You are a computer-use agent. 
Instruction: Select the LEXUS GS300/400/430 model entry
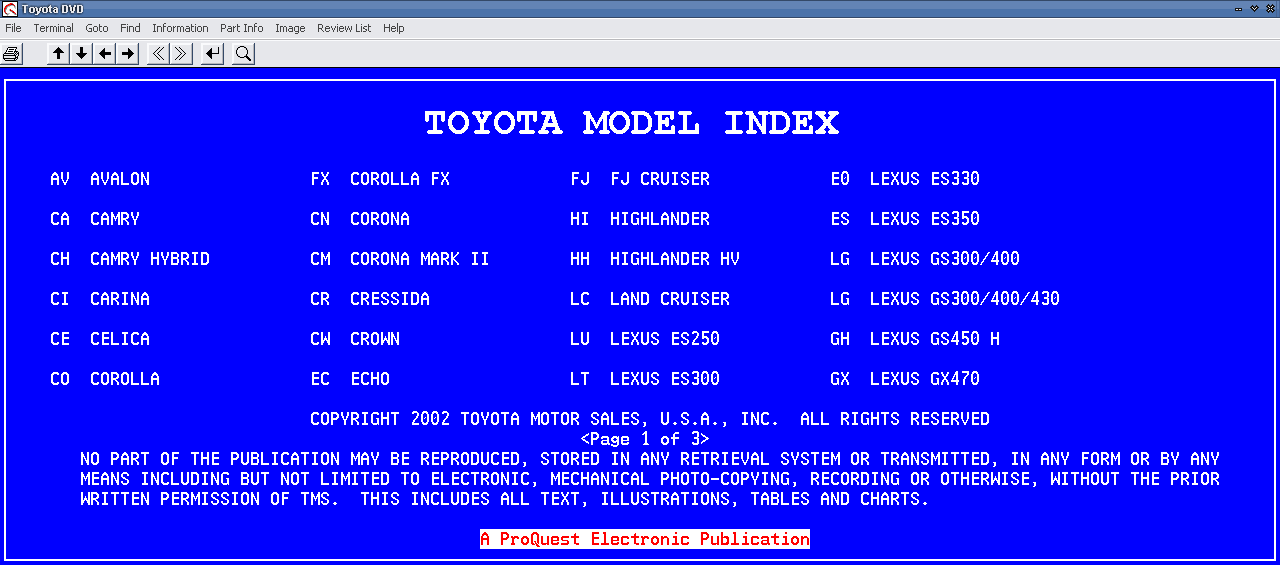(945, 299)
